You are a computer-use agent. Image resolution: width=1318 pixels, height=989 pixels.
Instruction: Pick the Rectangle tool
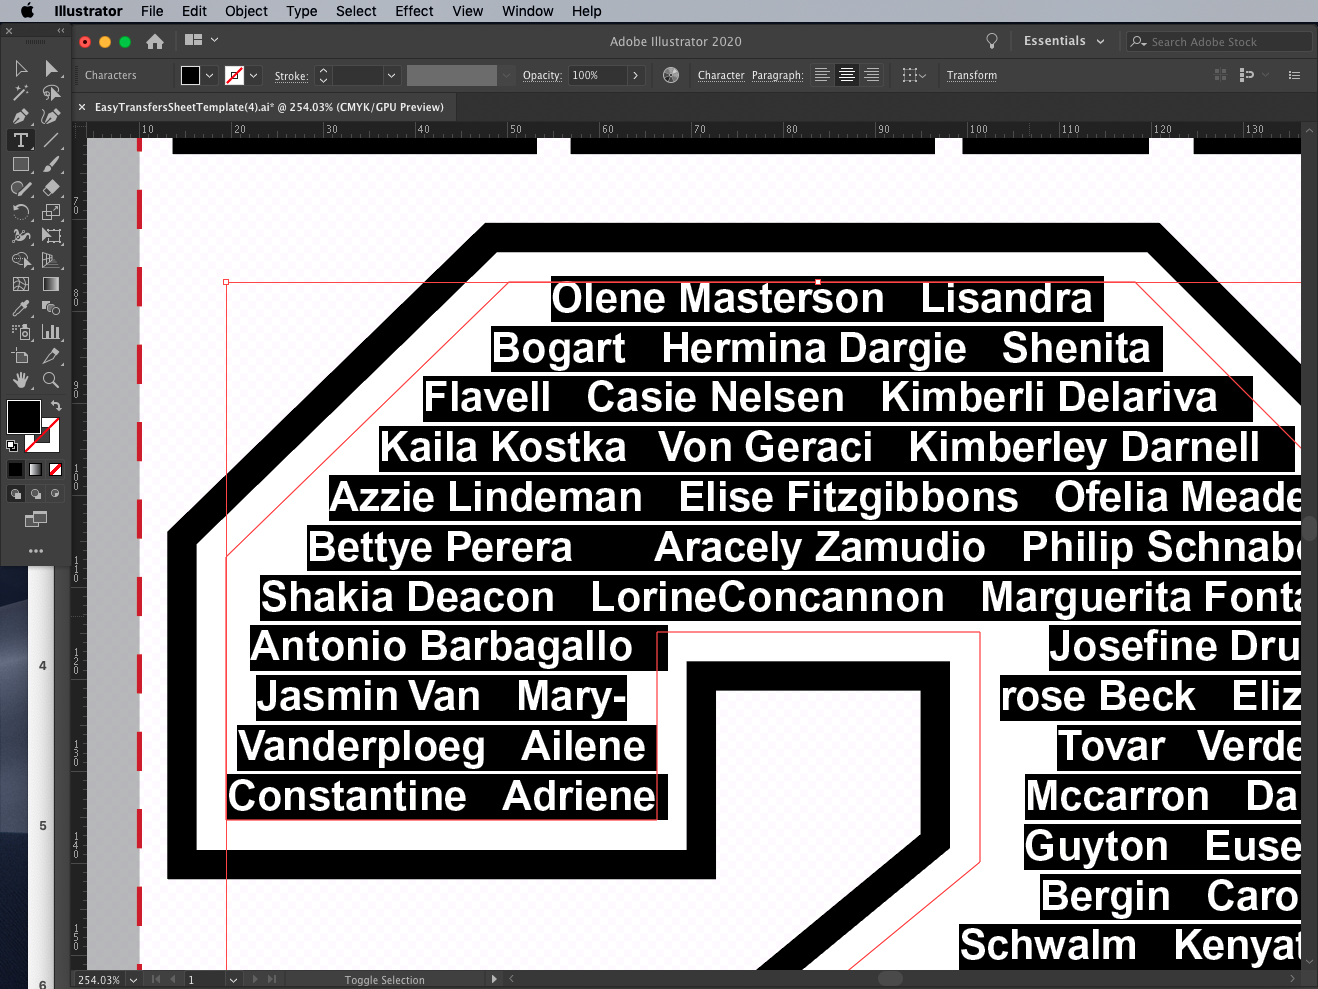point(20,164)
